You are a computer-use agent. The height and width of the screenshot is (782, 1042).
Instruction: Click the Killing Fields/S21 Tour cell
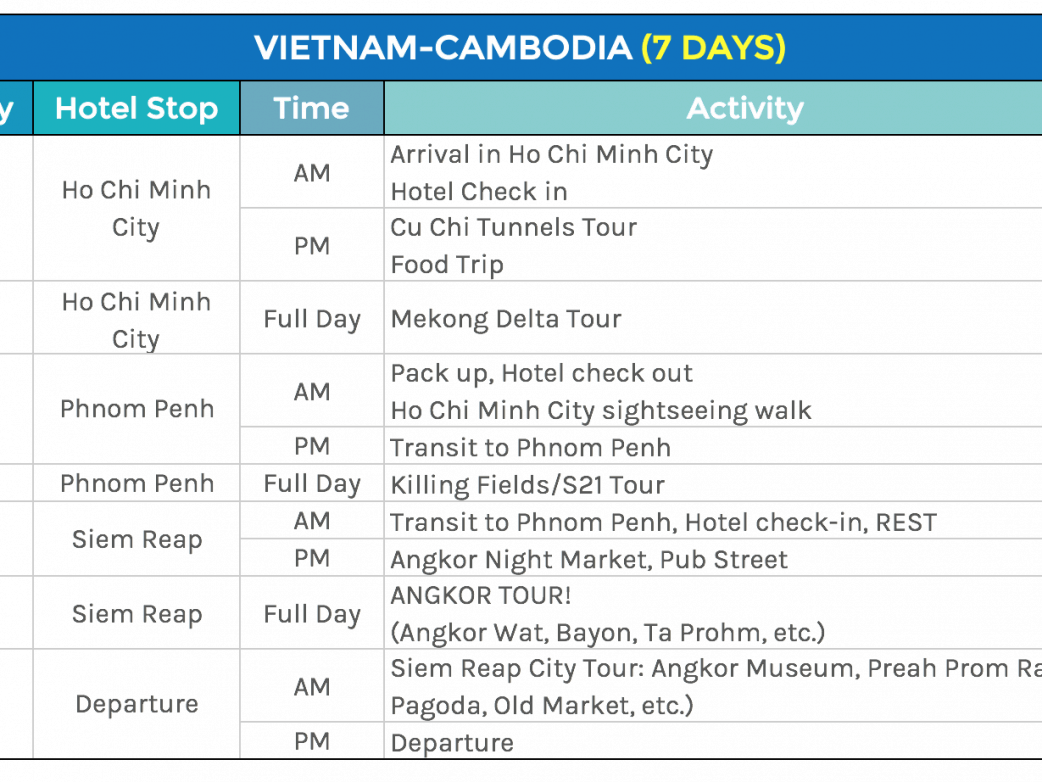coord(527,485)
